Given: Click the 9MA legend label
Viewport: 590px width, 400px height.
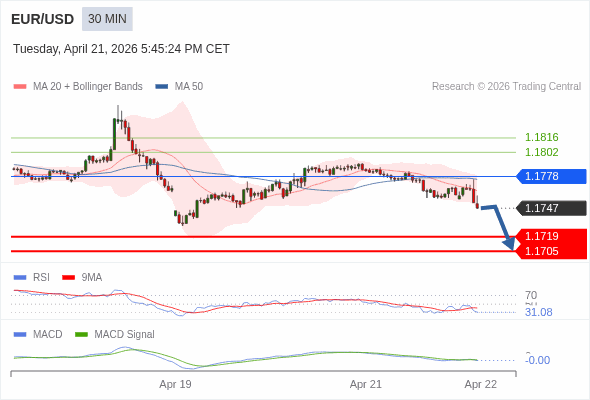Looking at the screenshot, I should (92, 278).
